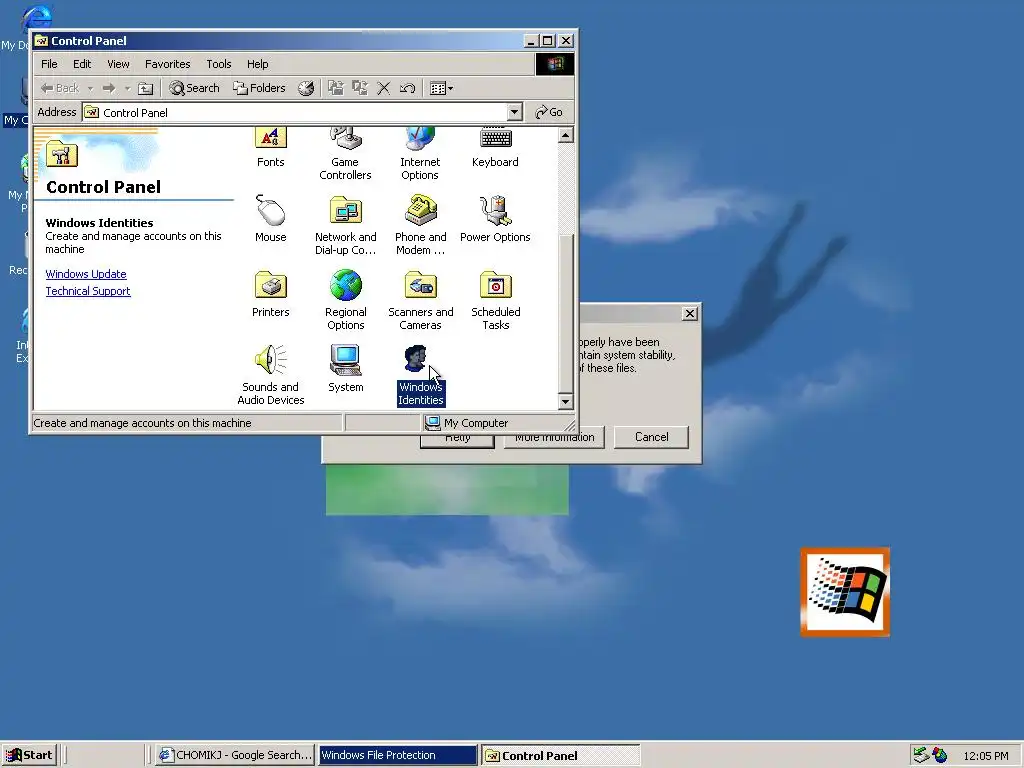The width and height of the screenshot is (1024, 768).
Task: Expand the Address bar dropdown
Action: 515,112
